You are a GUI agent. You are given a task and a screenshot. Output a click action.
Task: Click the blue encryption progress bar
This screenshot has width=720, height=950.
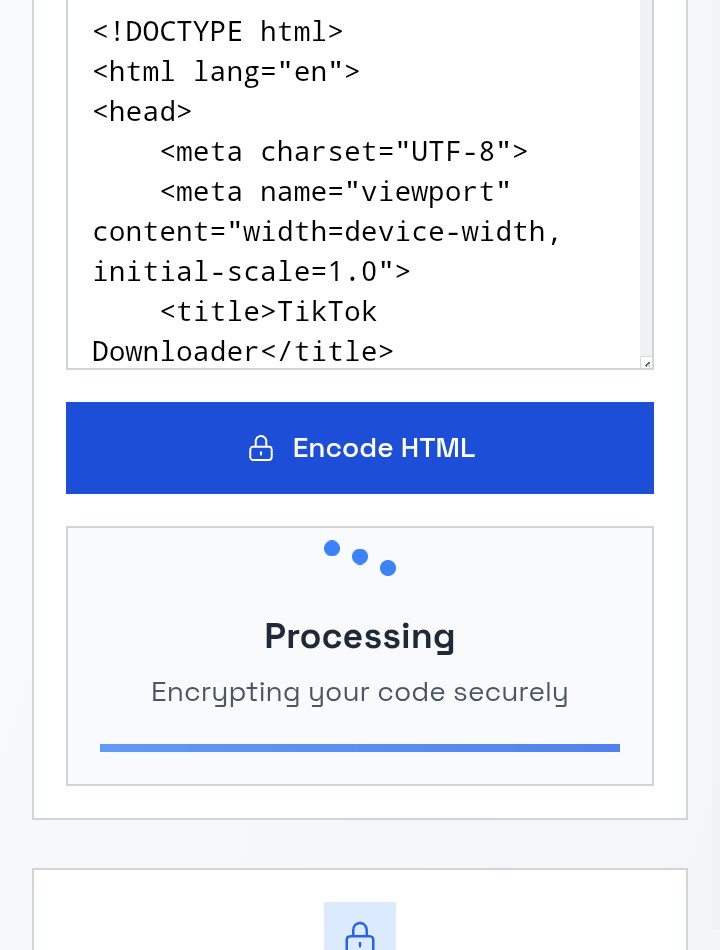pyautogui.click(x=360, y=748)
